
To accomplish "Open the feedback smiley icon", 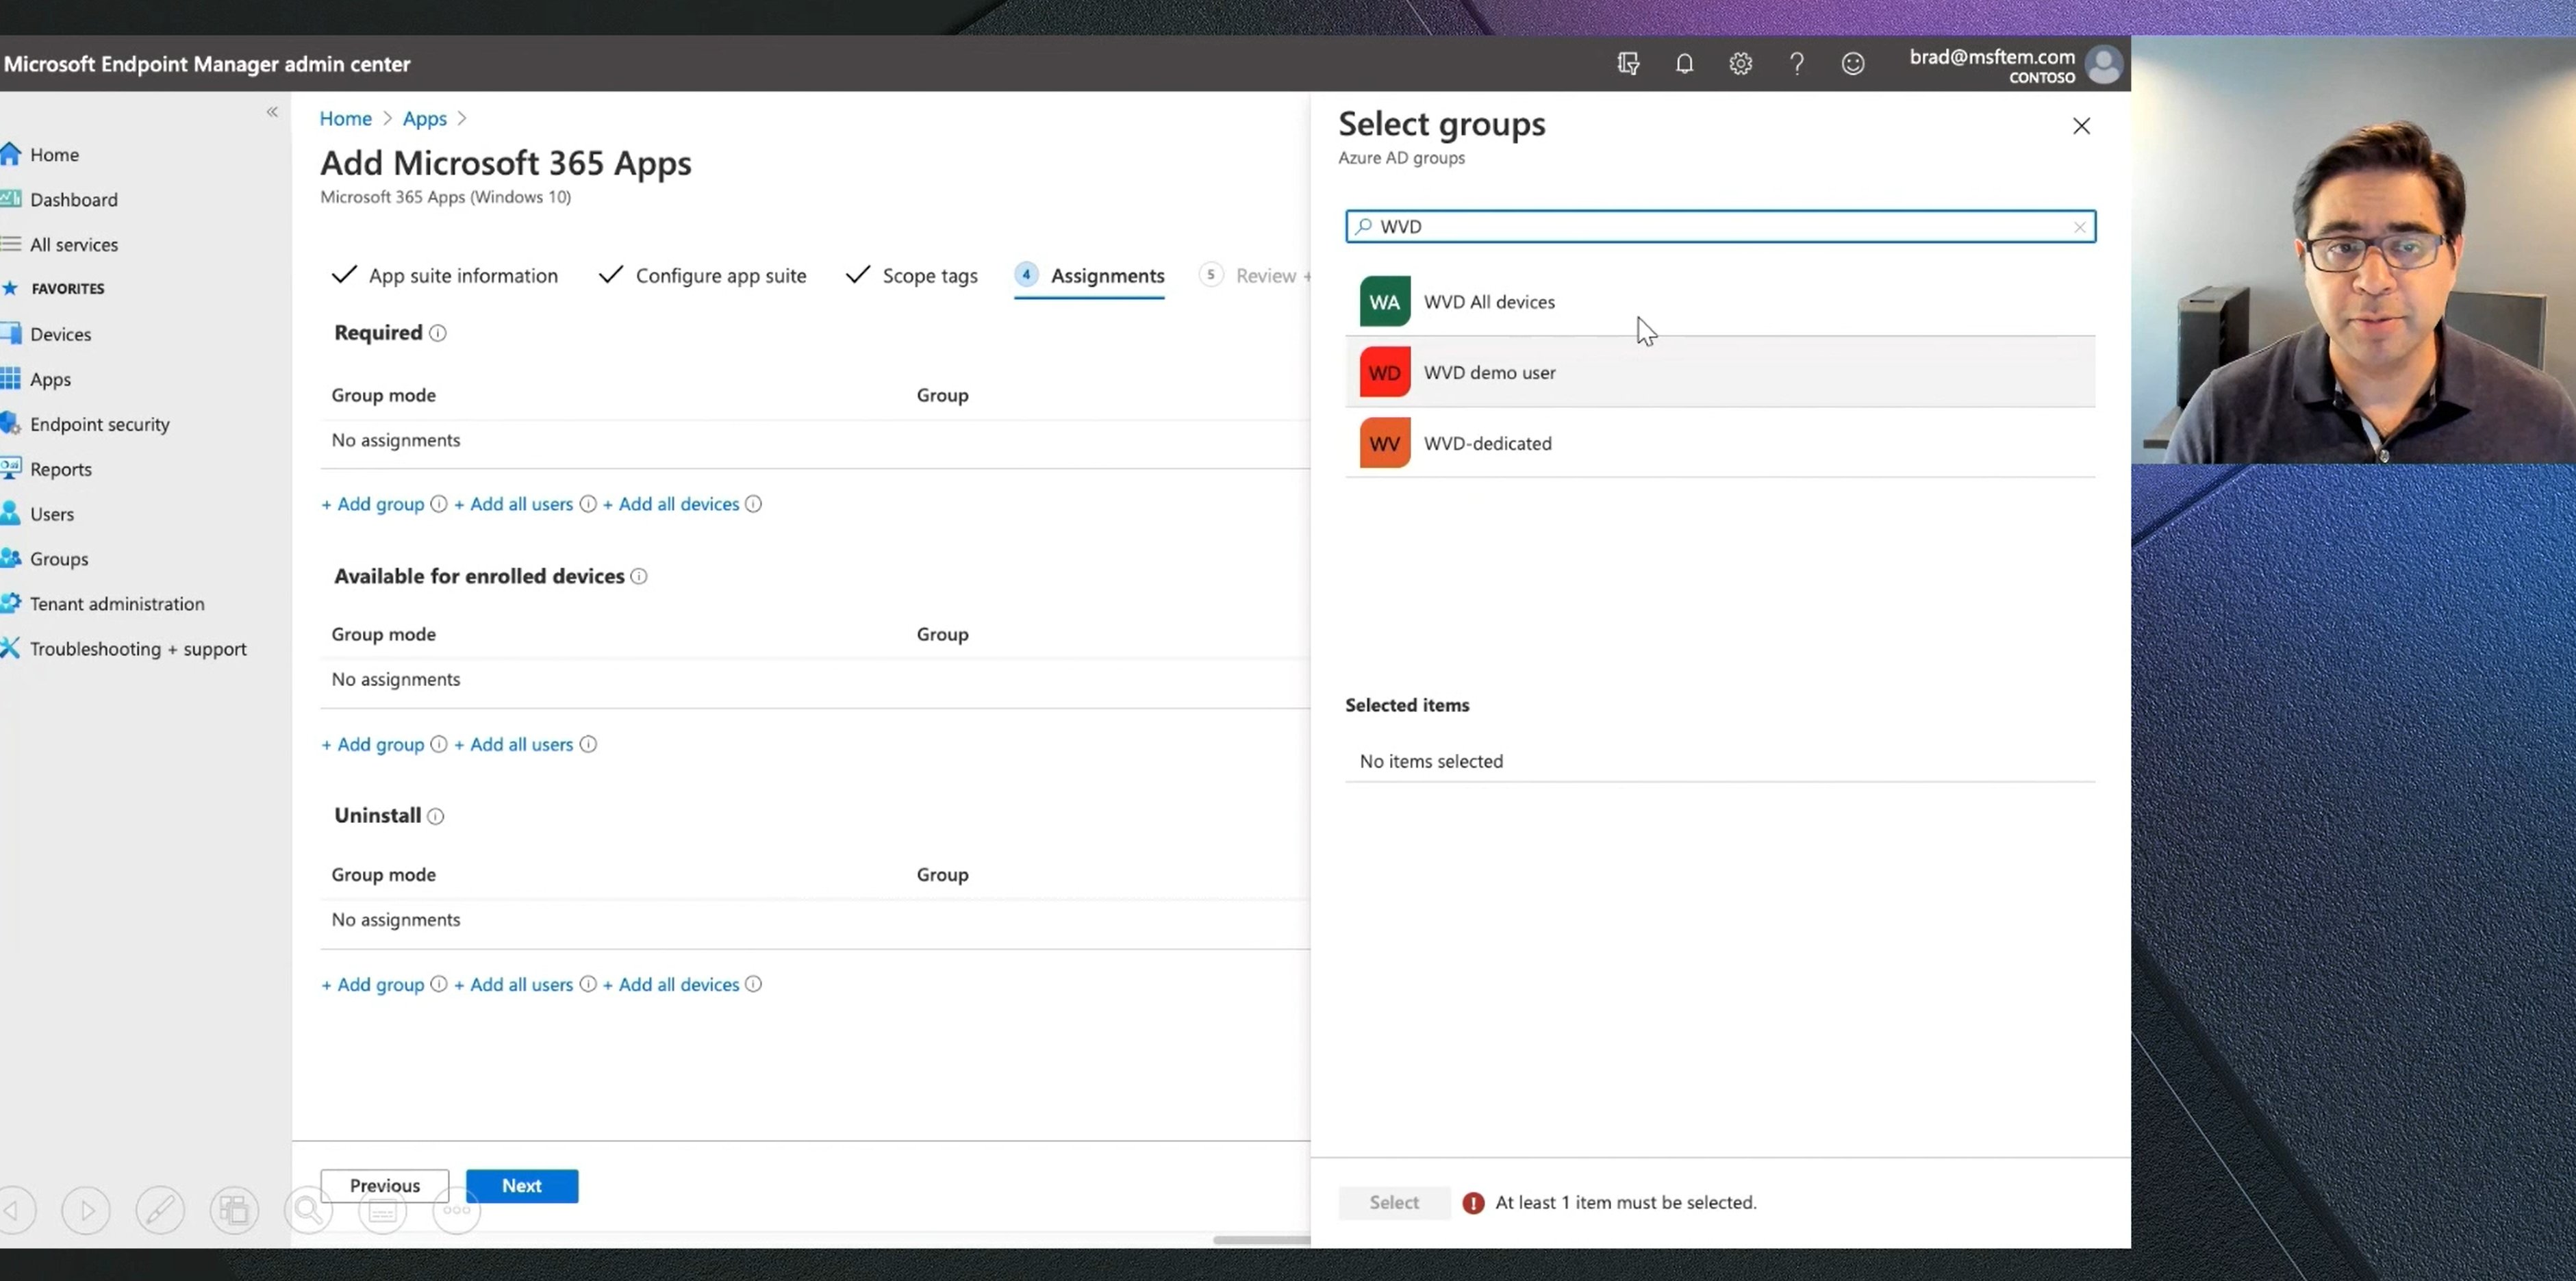I will 1852,64.
